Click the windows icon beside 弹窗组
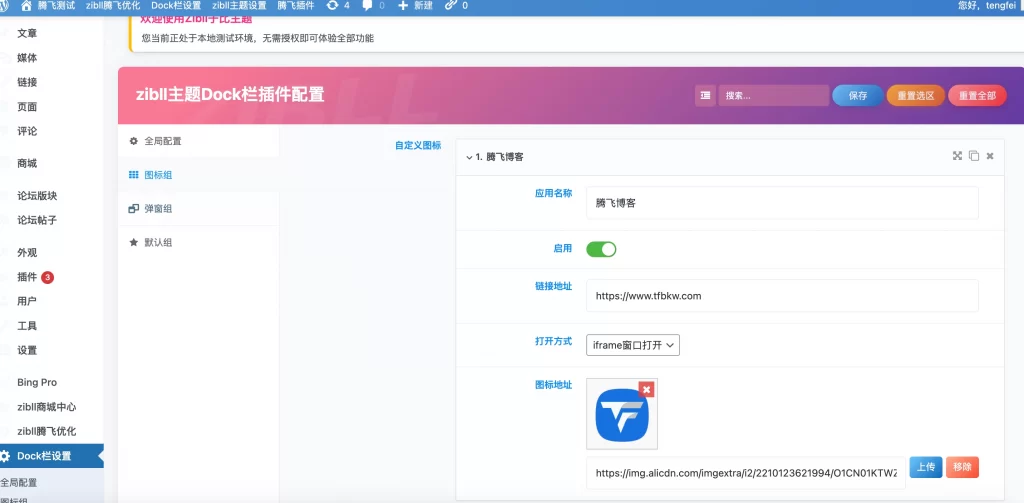1024x503 pixels. pos(133,208)
